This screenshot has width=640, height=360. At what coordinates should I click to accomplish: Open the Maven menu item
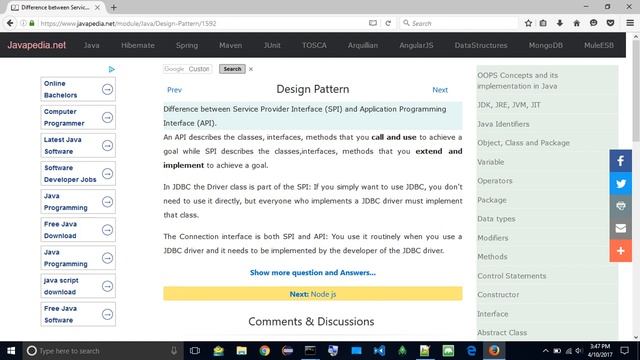[230, 45]
